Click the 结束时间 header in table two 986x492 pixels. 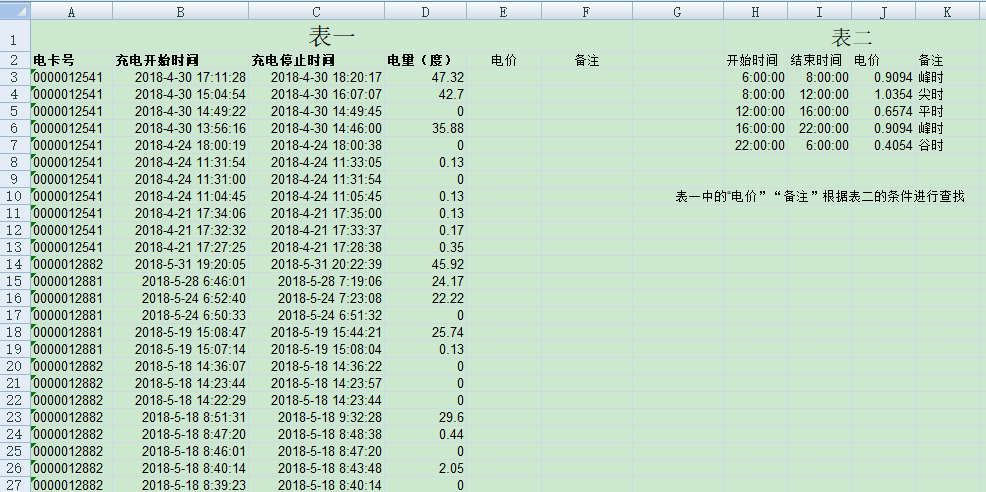coord(819,60)
